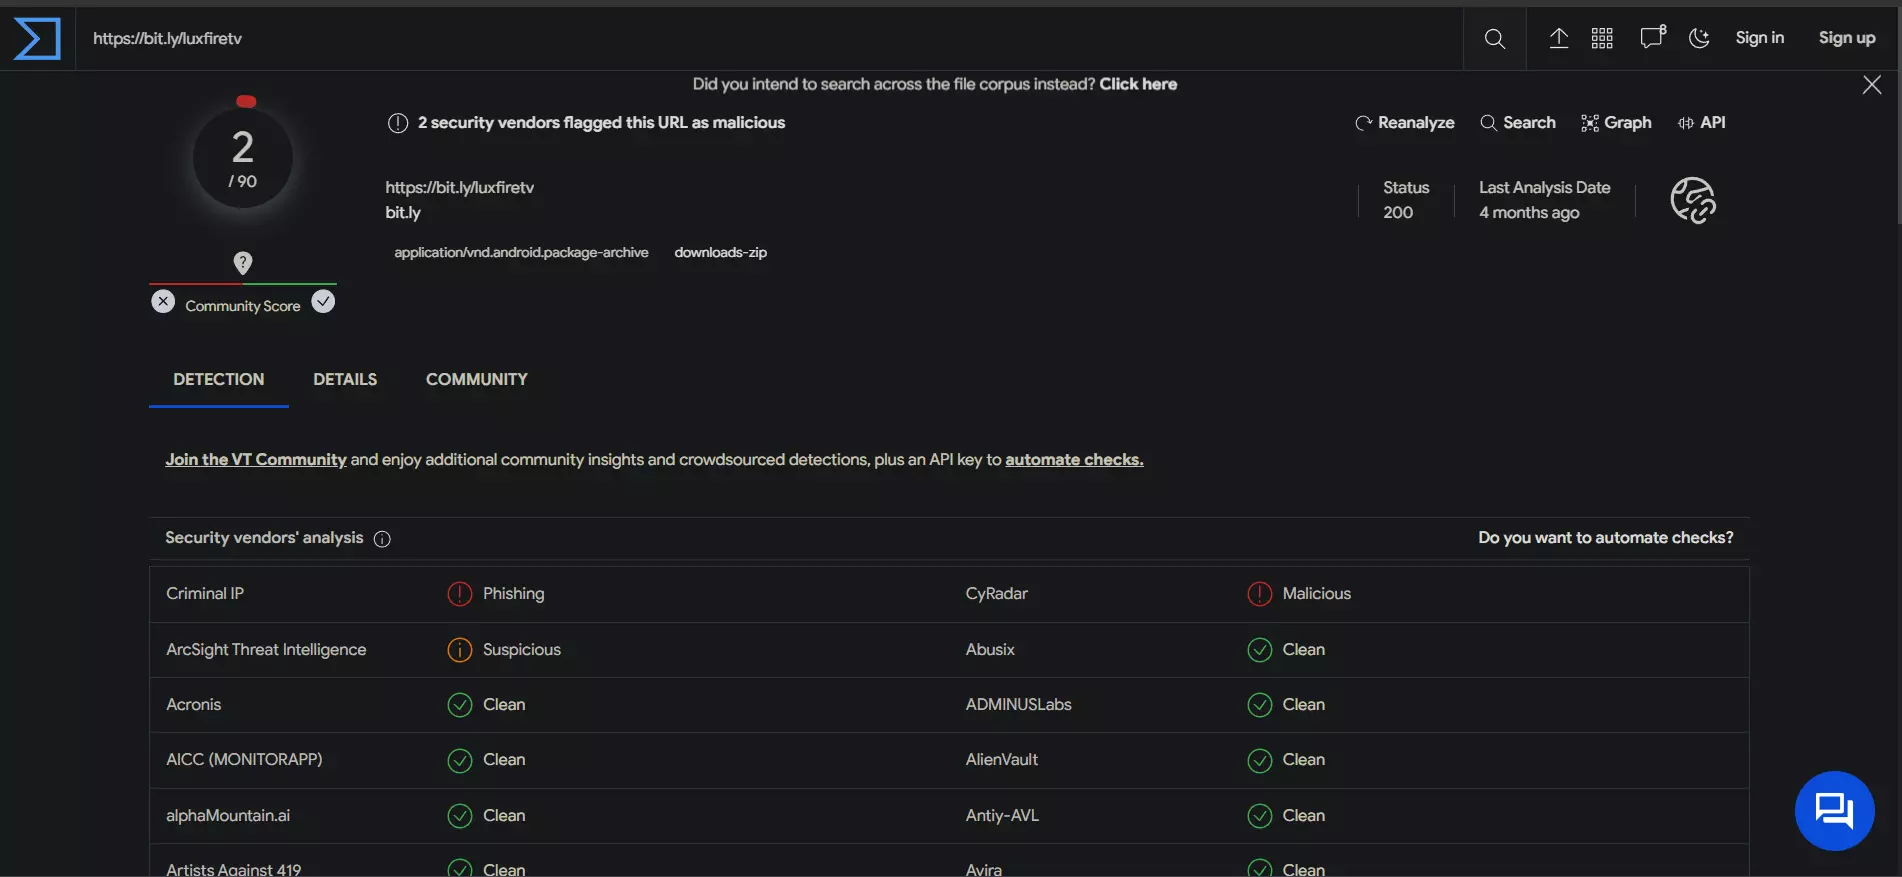This screenshot has width=1902, height=877.
Task: Open the API option
Action: pyautogui.click(x=1701, y=122)
